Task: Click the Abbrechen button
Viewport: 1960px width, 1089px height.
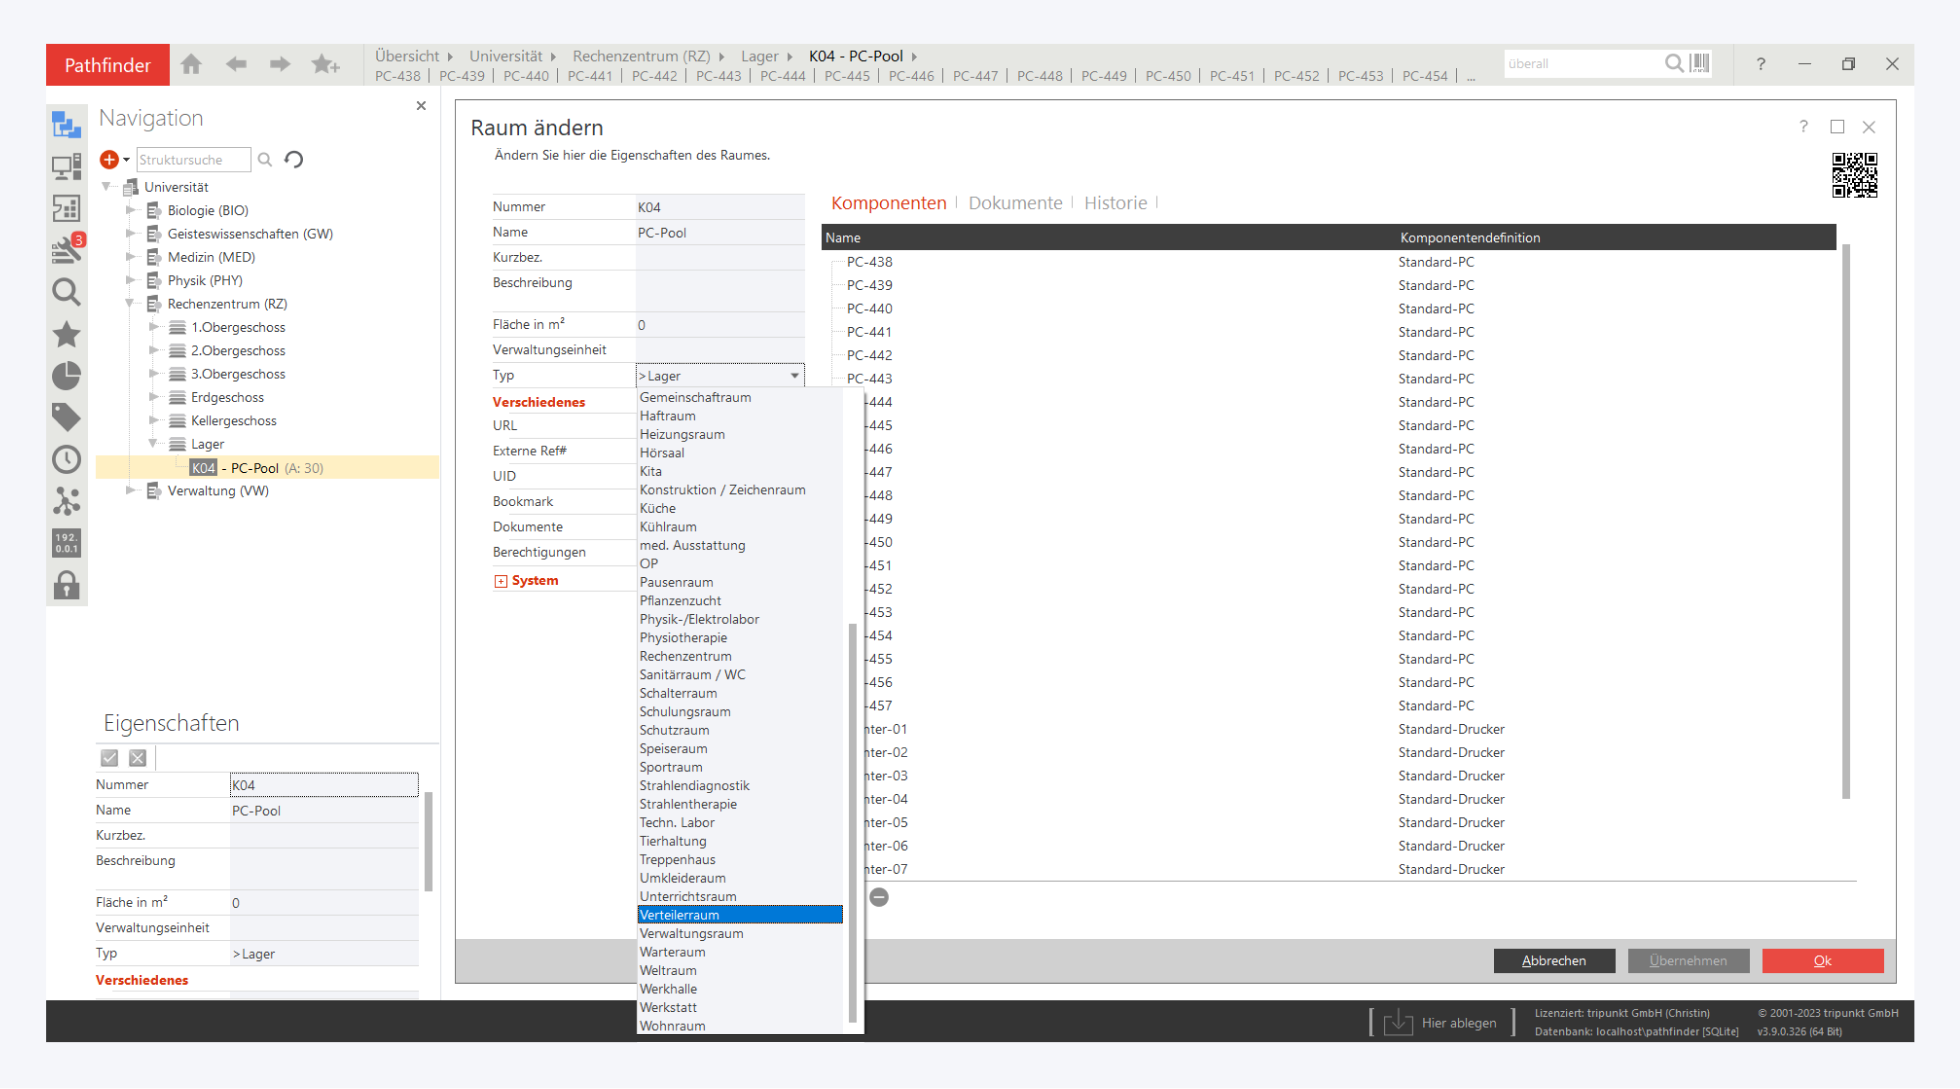Action: (1553, 961)
